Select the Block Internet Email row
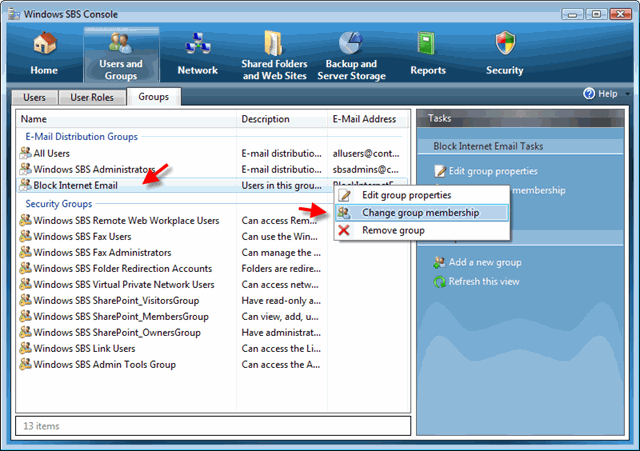 pyautogui.click(x=212, y=185)
